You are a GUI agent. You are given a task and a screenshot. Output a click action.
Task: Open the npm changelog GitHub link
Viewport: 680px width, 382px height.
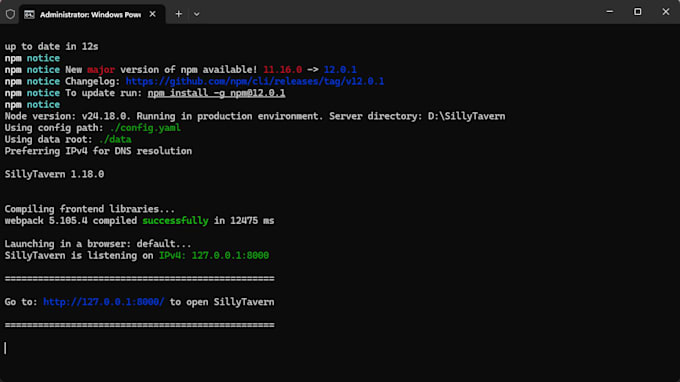coord(255,82)
